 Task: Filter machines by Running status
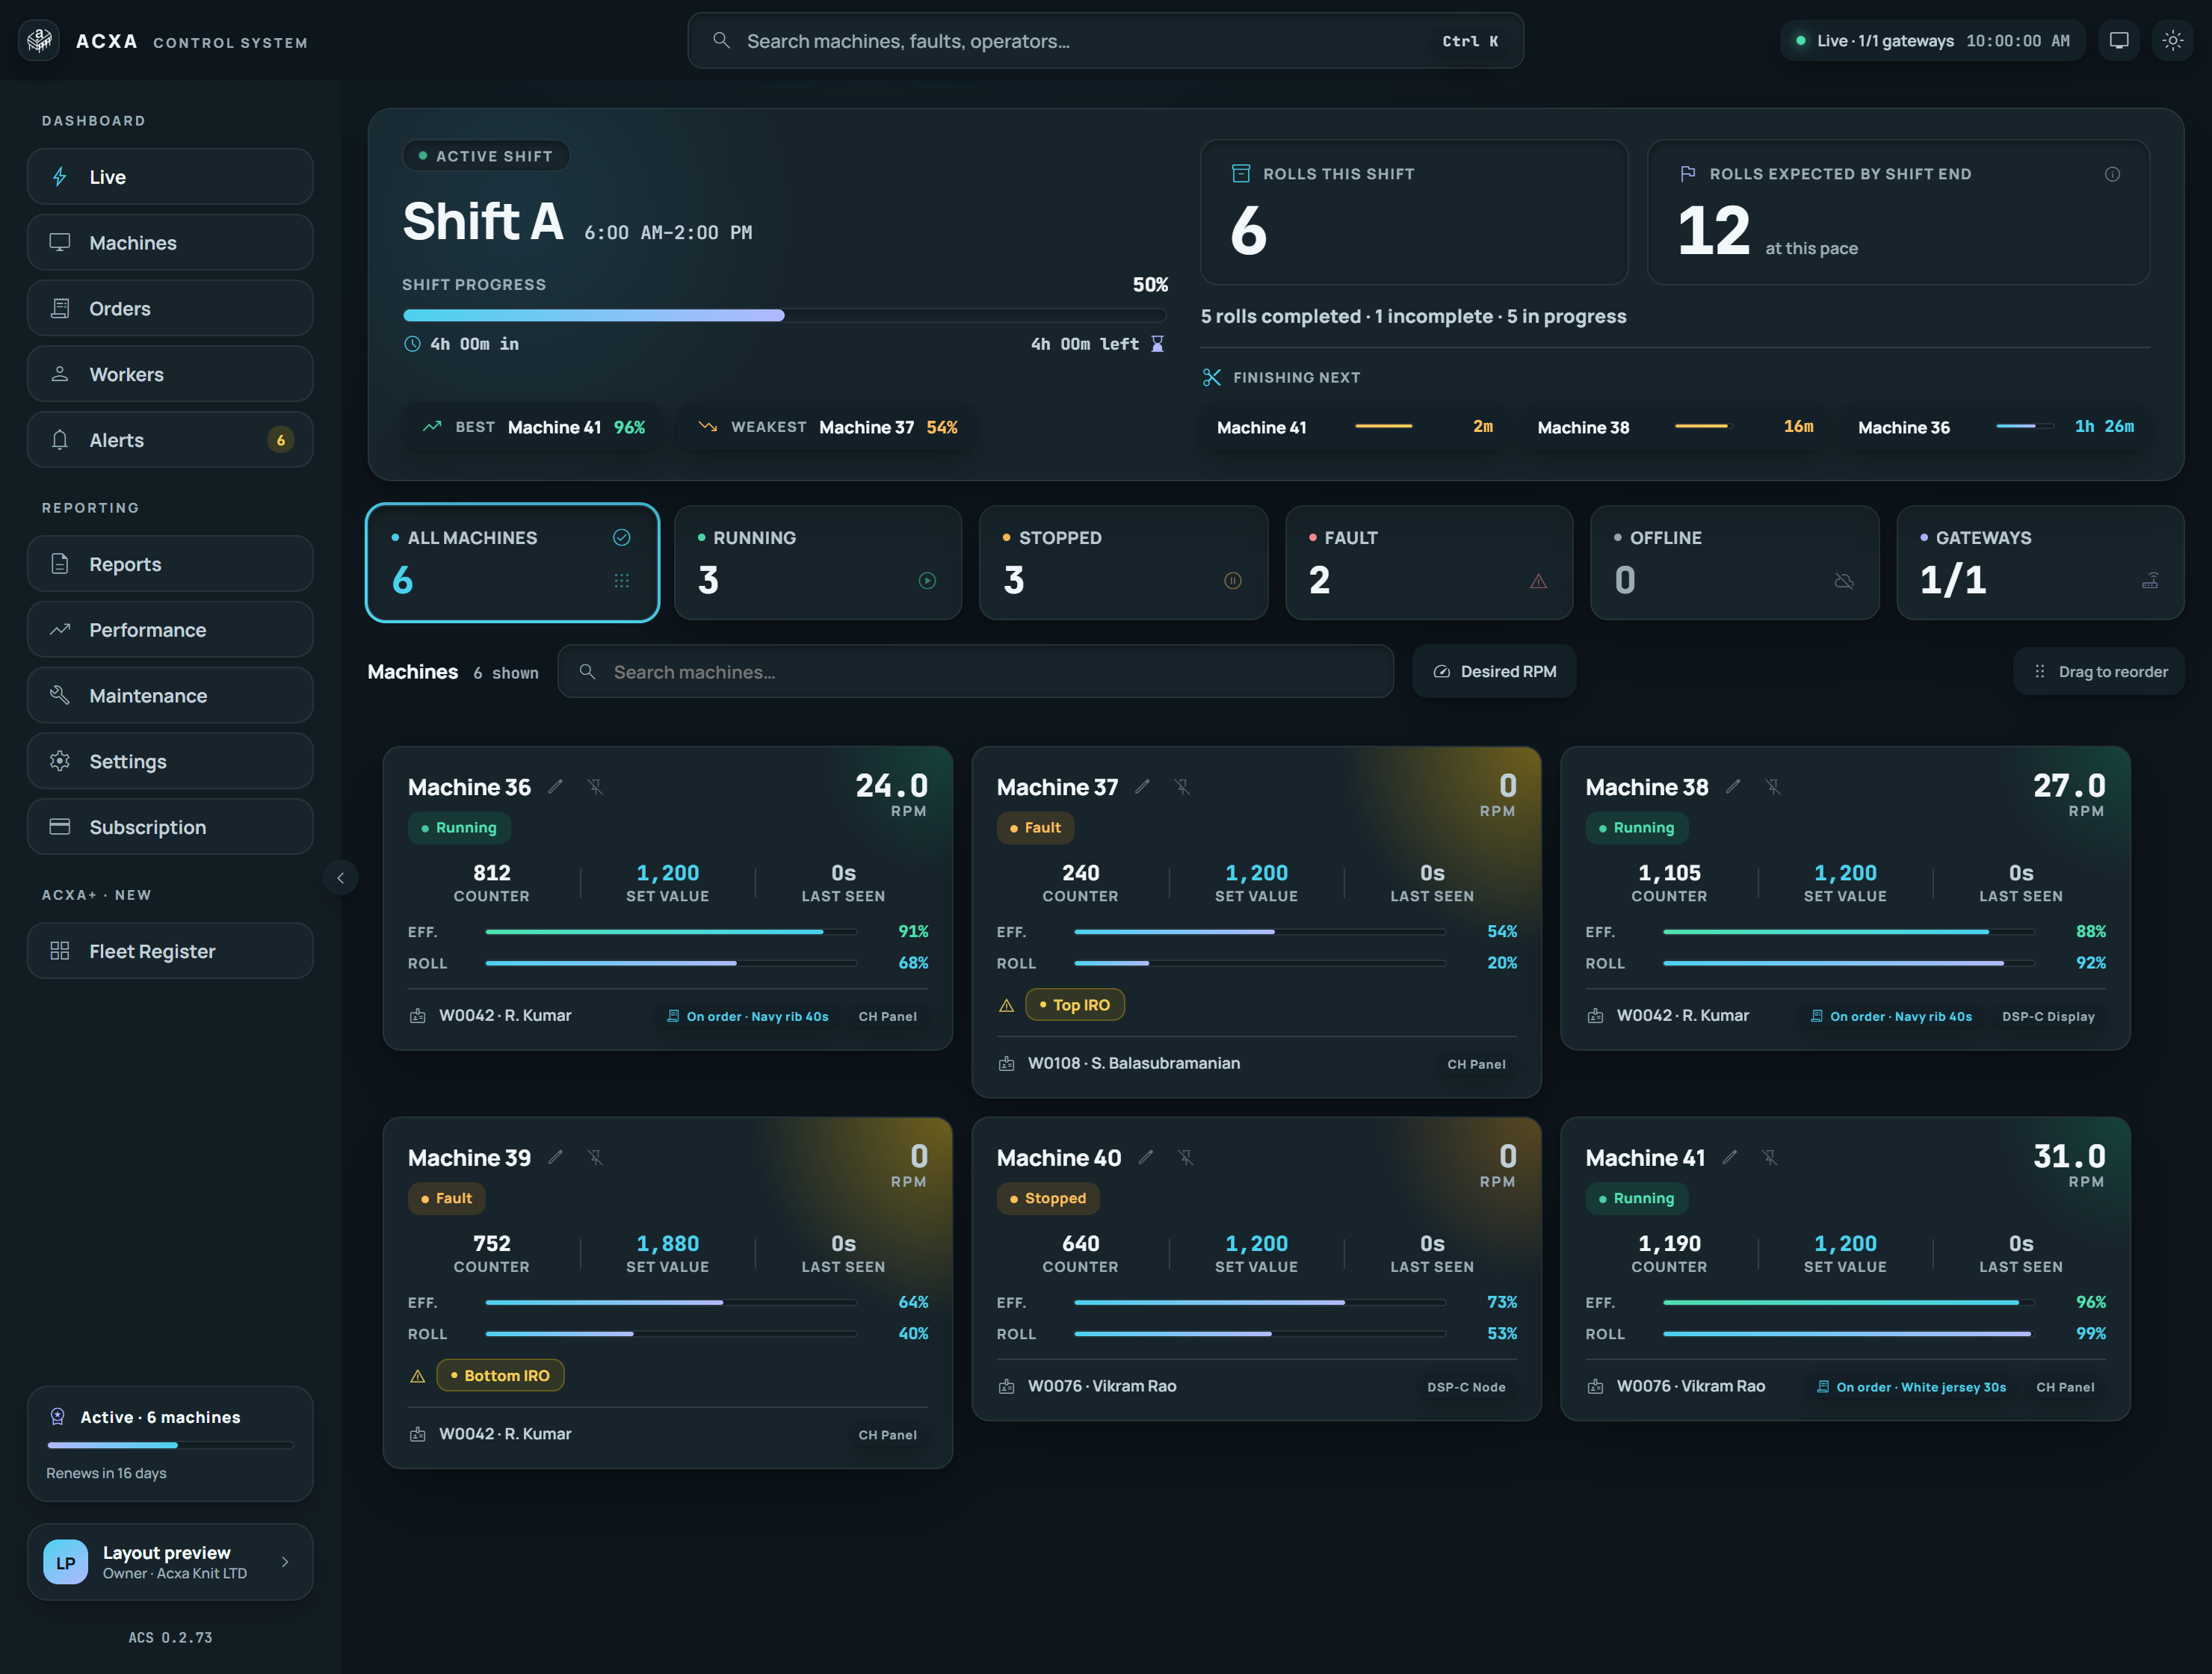818,563
